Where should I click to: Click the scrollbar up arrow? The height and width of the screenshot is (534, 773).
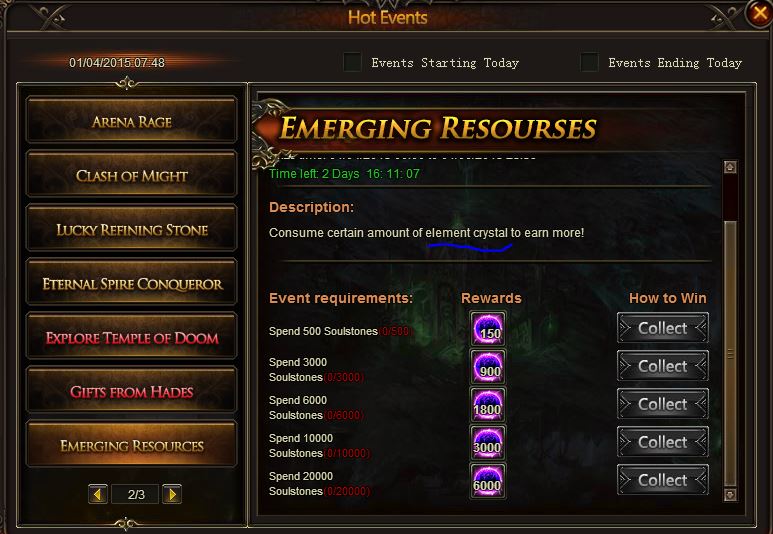730,167
